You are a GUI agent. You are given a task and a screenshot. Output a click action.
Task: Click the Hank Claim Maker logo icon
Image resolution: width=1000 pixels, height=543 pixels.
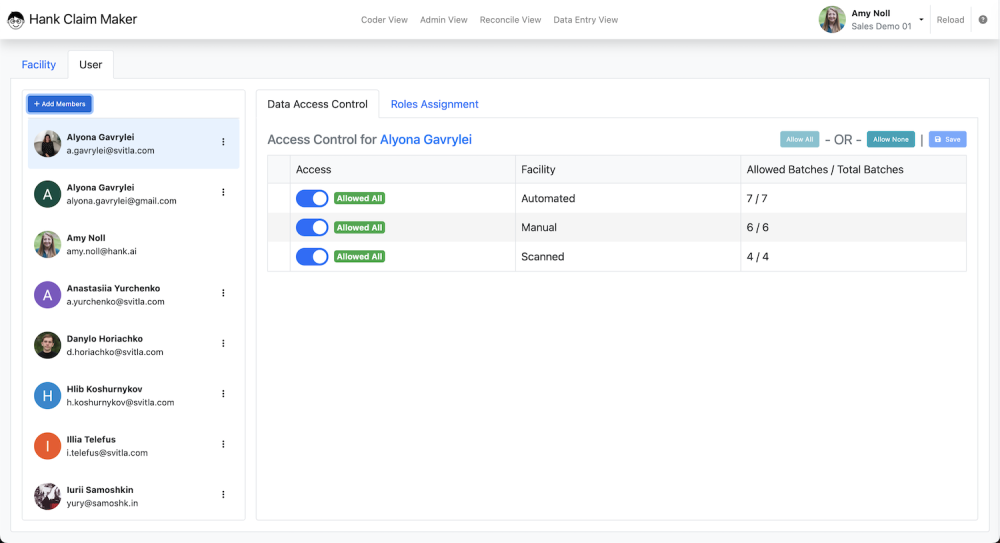tap(16, 20)
